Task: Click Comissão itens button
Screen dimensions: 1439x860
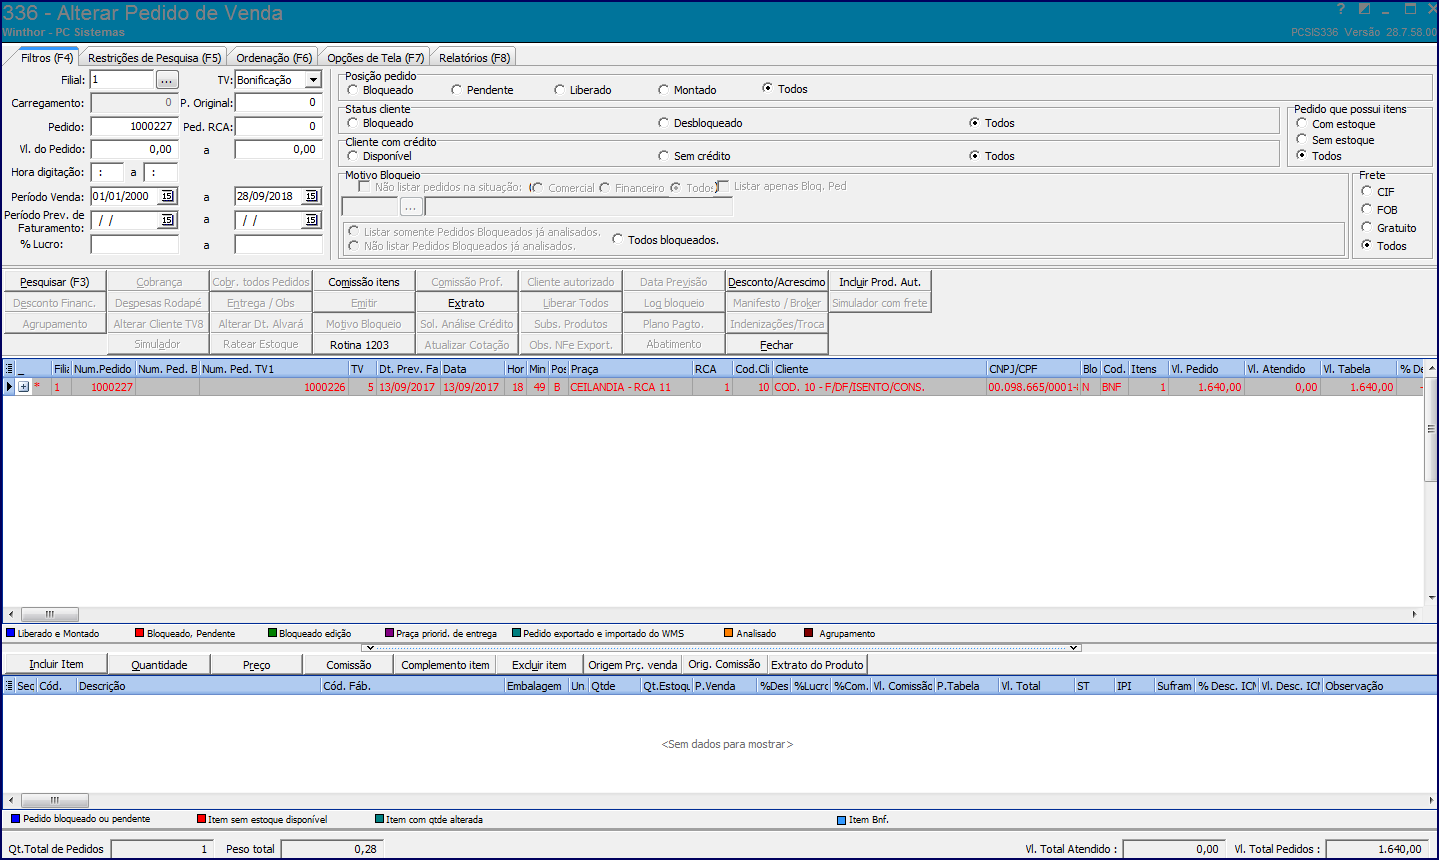Action: click(x=364, y=282)
